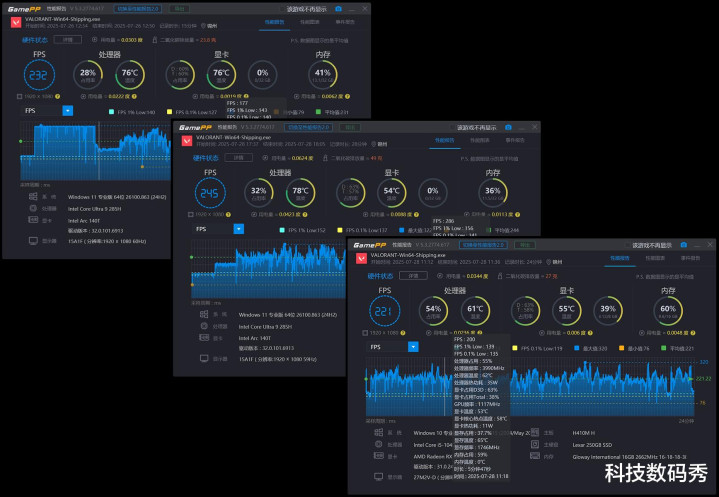Enable 该游戏不再显示 checkbox in 221 FPS window

point(628,245)
